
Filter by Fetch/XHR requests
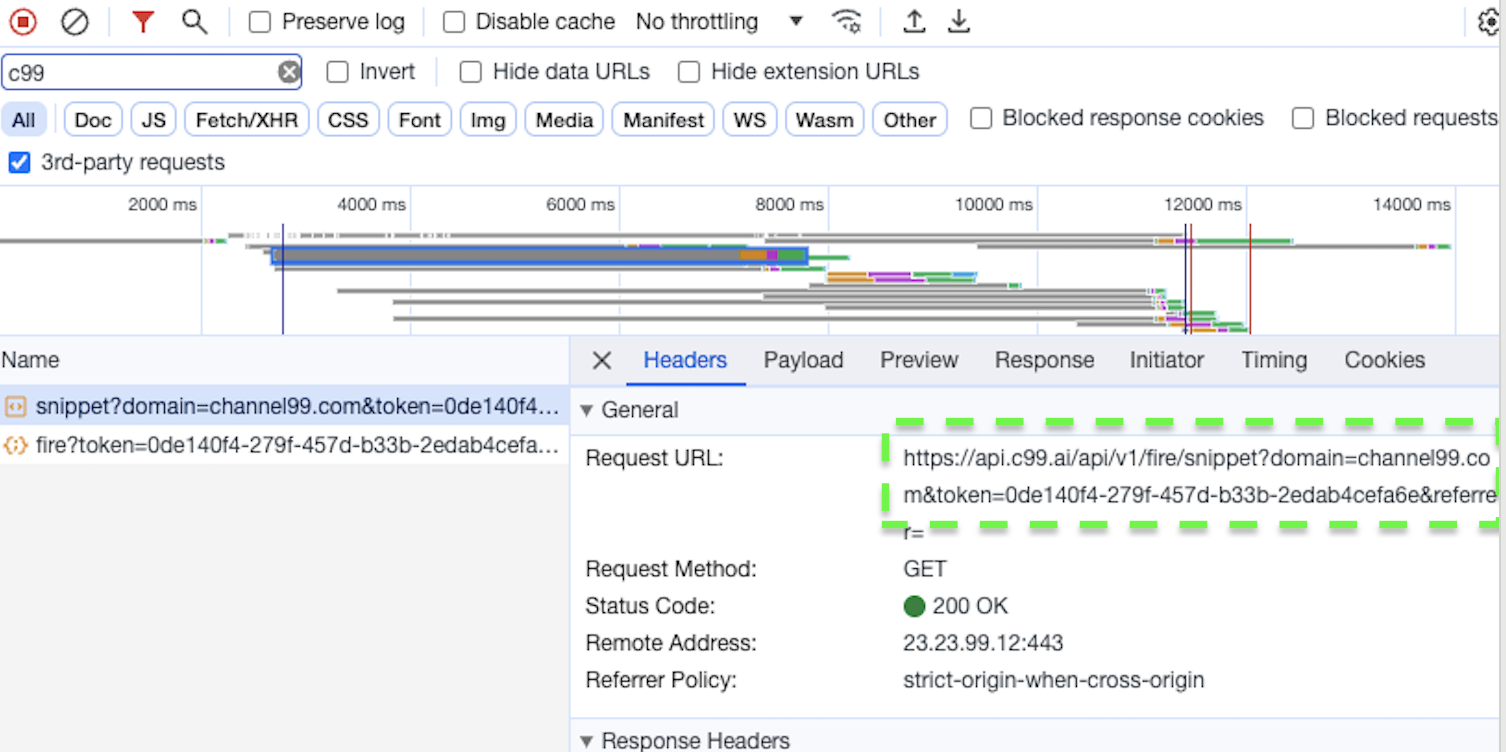tap(247, 120)
